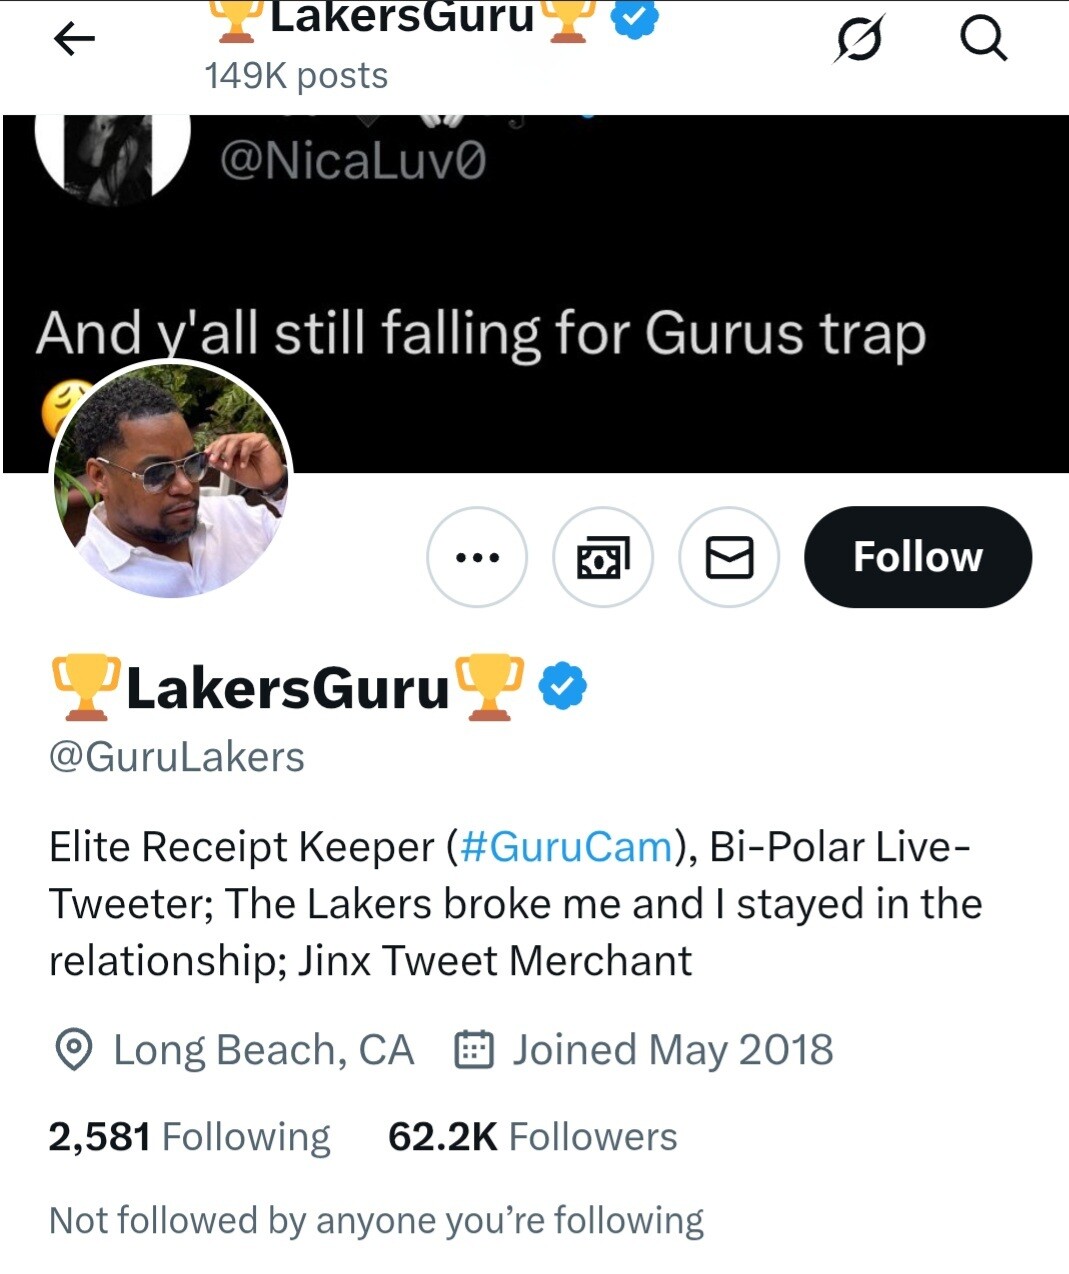The width and height of the screenshot is (1069, 1274).
Task: Open direct message envelope icon
Action: click(x=729, y=557)
